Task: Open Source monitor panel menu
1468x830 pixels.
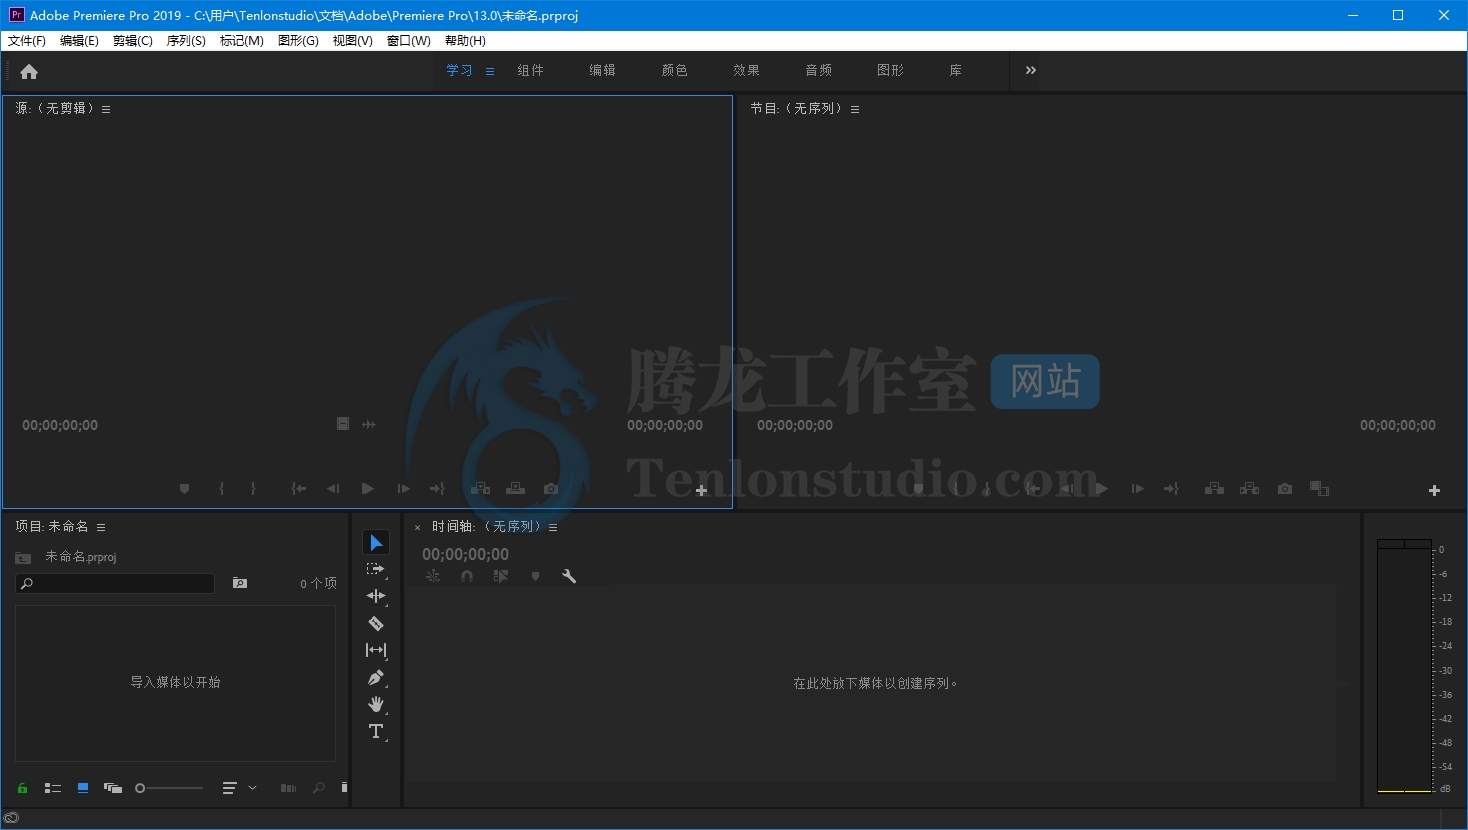Action: [106, 109]
